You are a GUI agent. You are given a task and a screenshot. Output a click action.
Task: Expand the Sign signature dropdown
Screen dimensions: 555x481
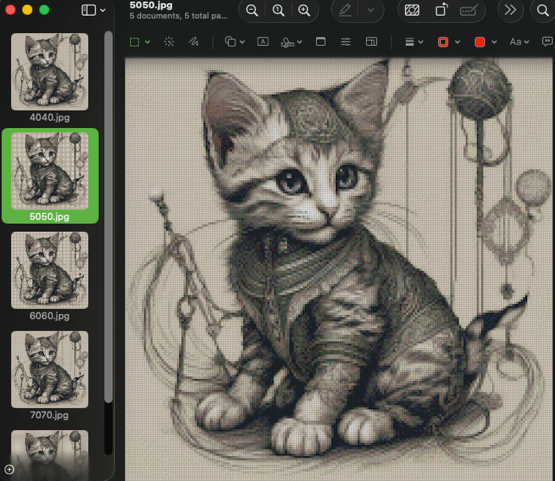click(291, 42)
